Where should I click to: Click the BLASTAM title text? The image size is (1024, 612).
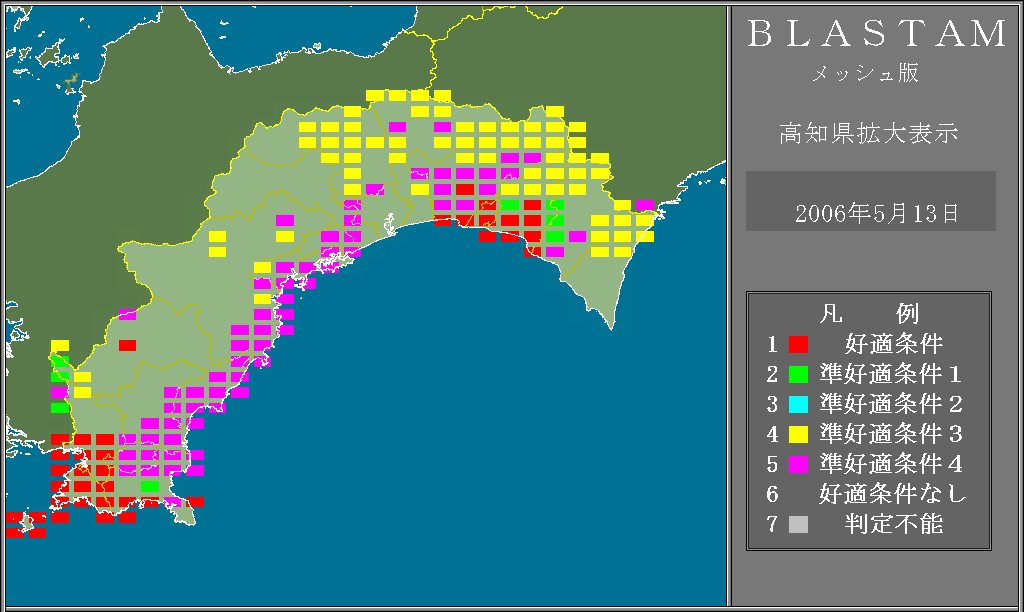pos(876,33)
